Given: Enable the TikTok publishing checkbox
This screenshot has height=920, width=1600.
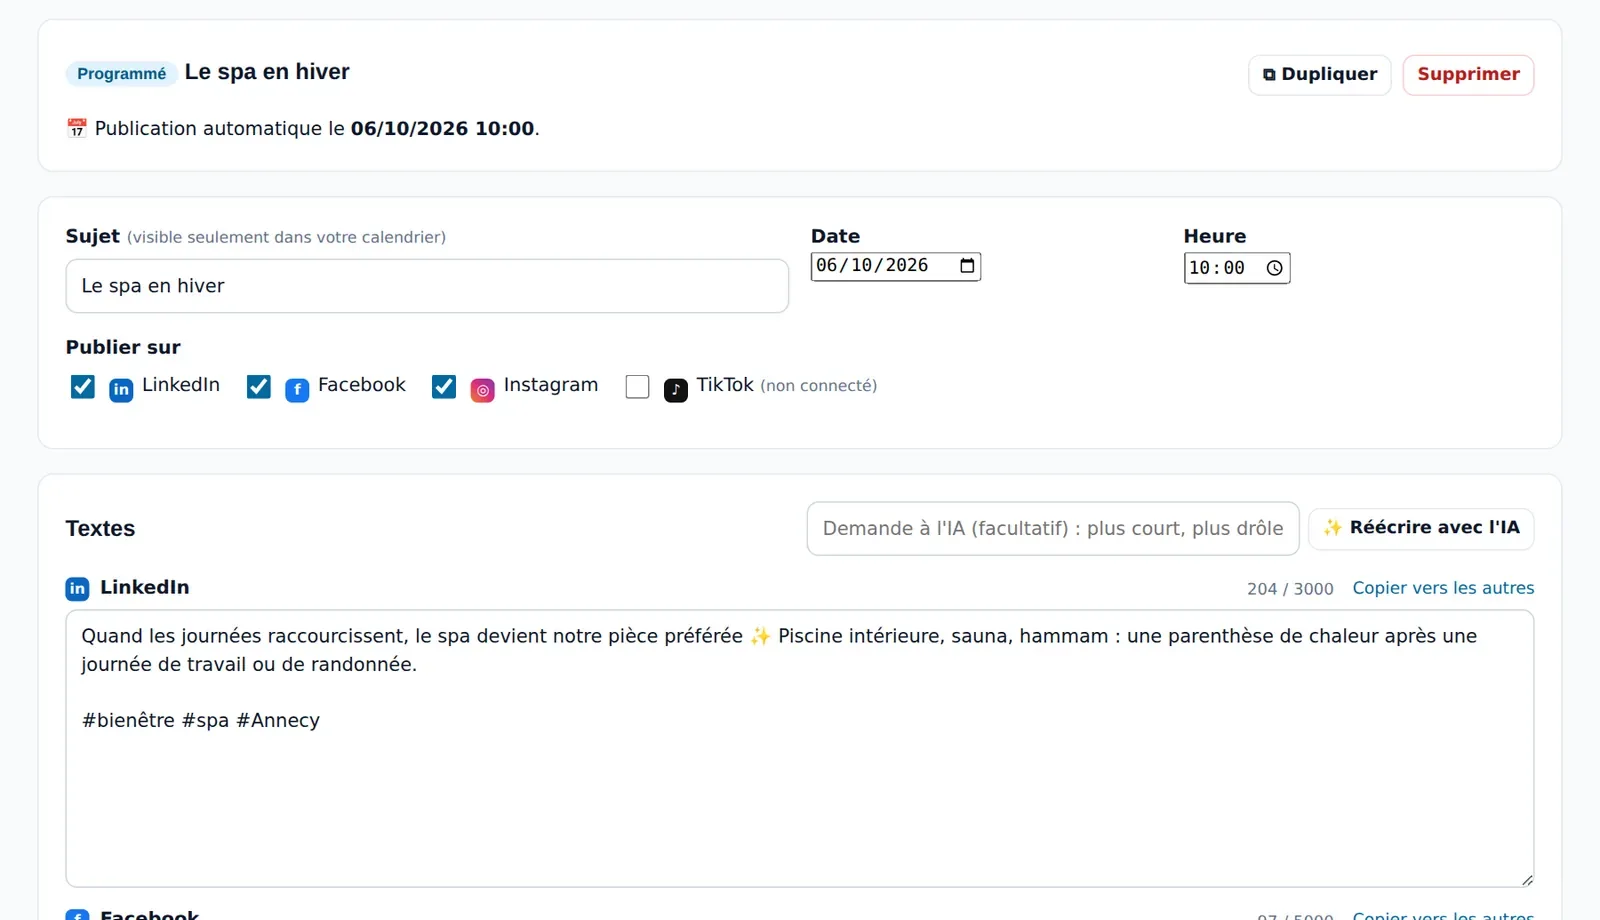Looking at the screenshot, I should point(637,387).
